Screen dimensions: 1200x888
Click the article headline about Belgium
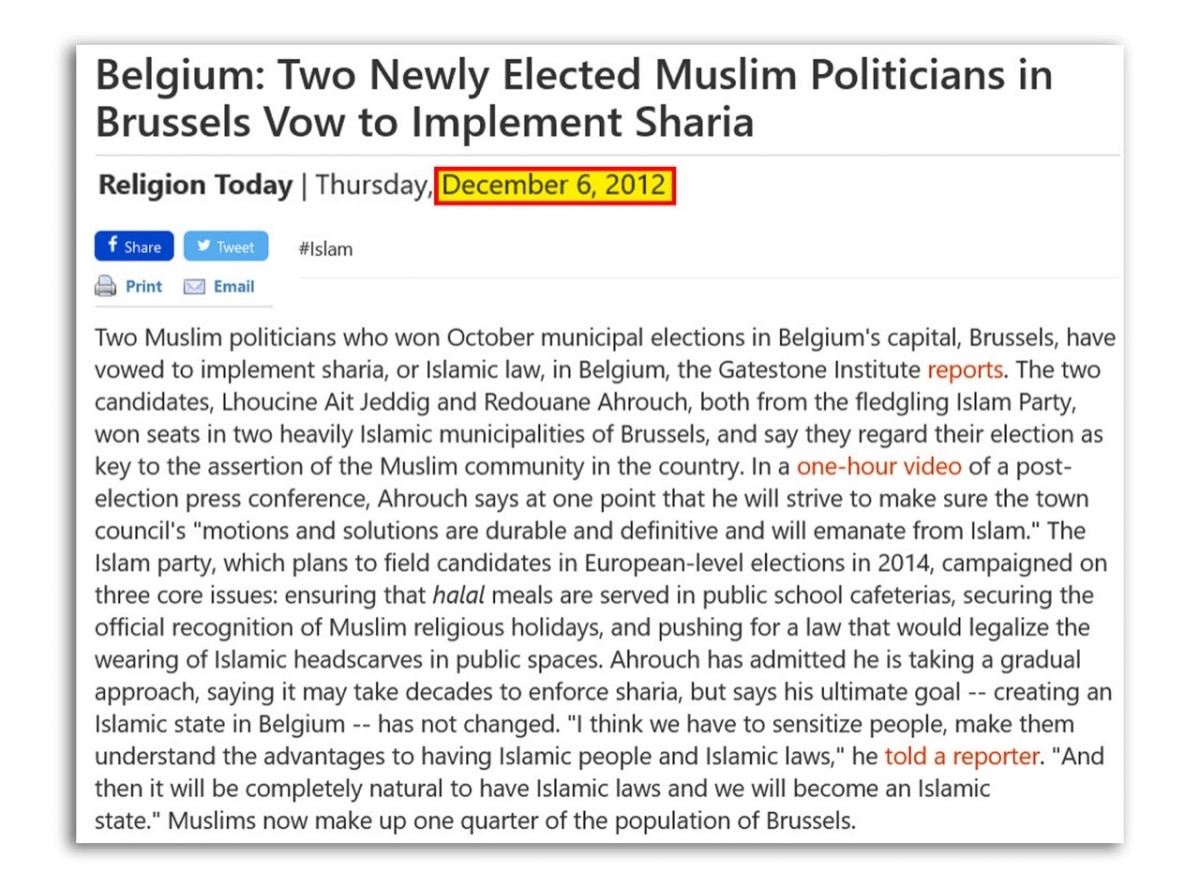pyautogui.click(x=573, y=99)
